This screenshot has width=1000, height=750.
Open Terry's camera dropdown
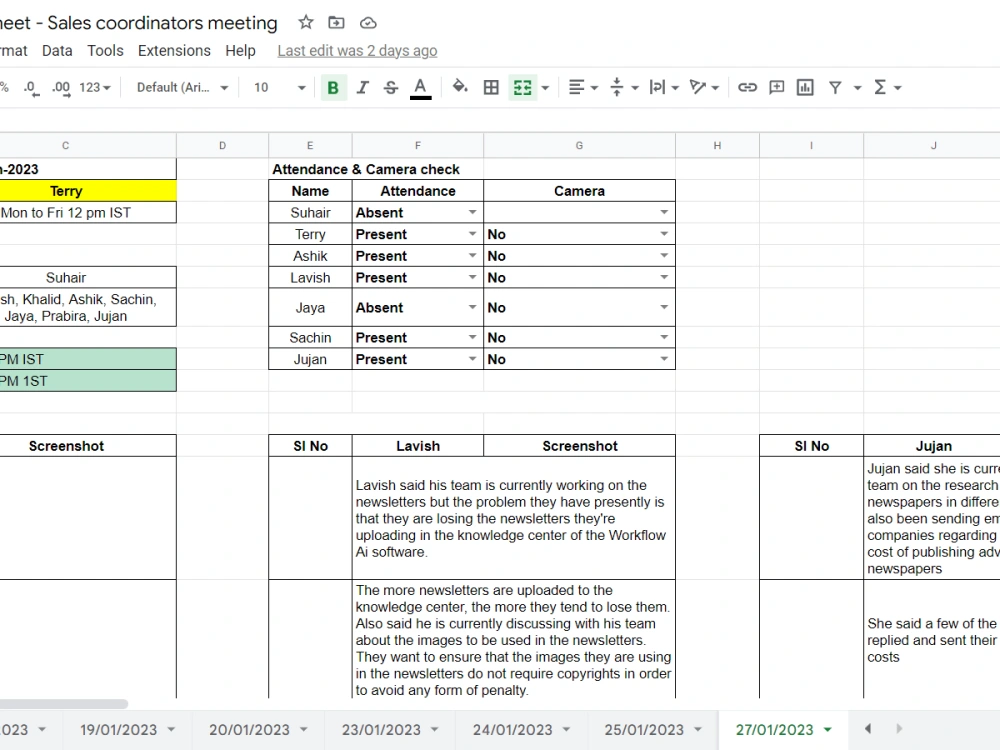coord(664,234)
